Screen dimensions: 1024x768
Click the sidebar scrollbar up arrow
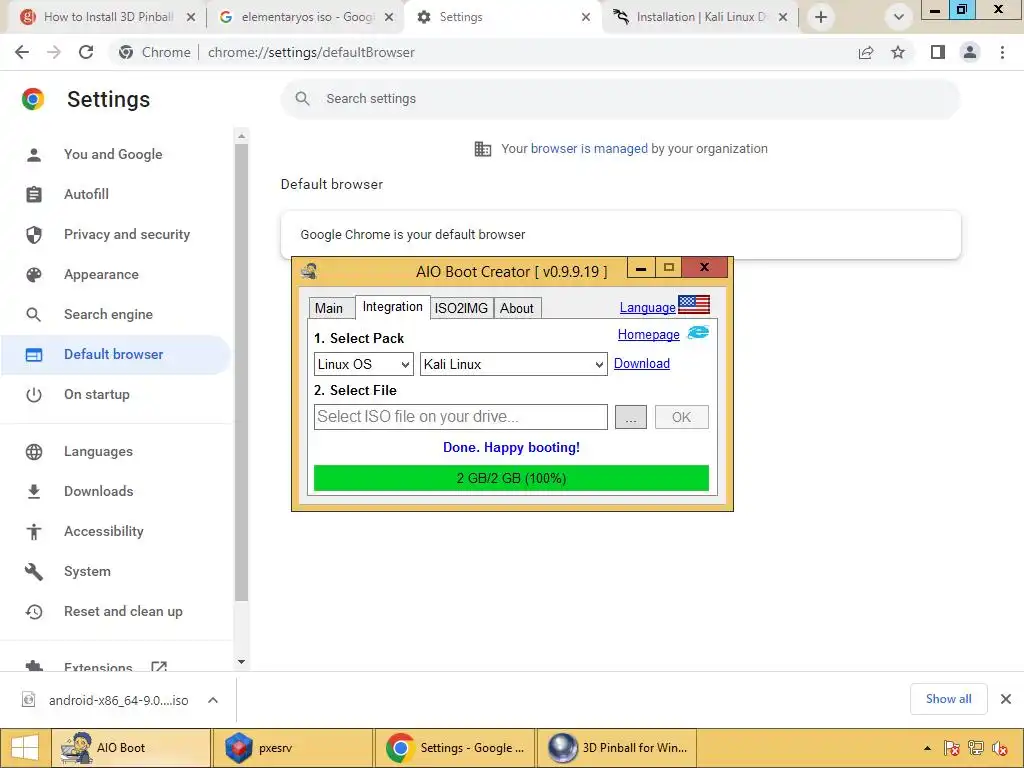pos(241,136)
